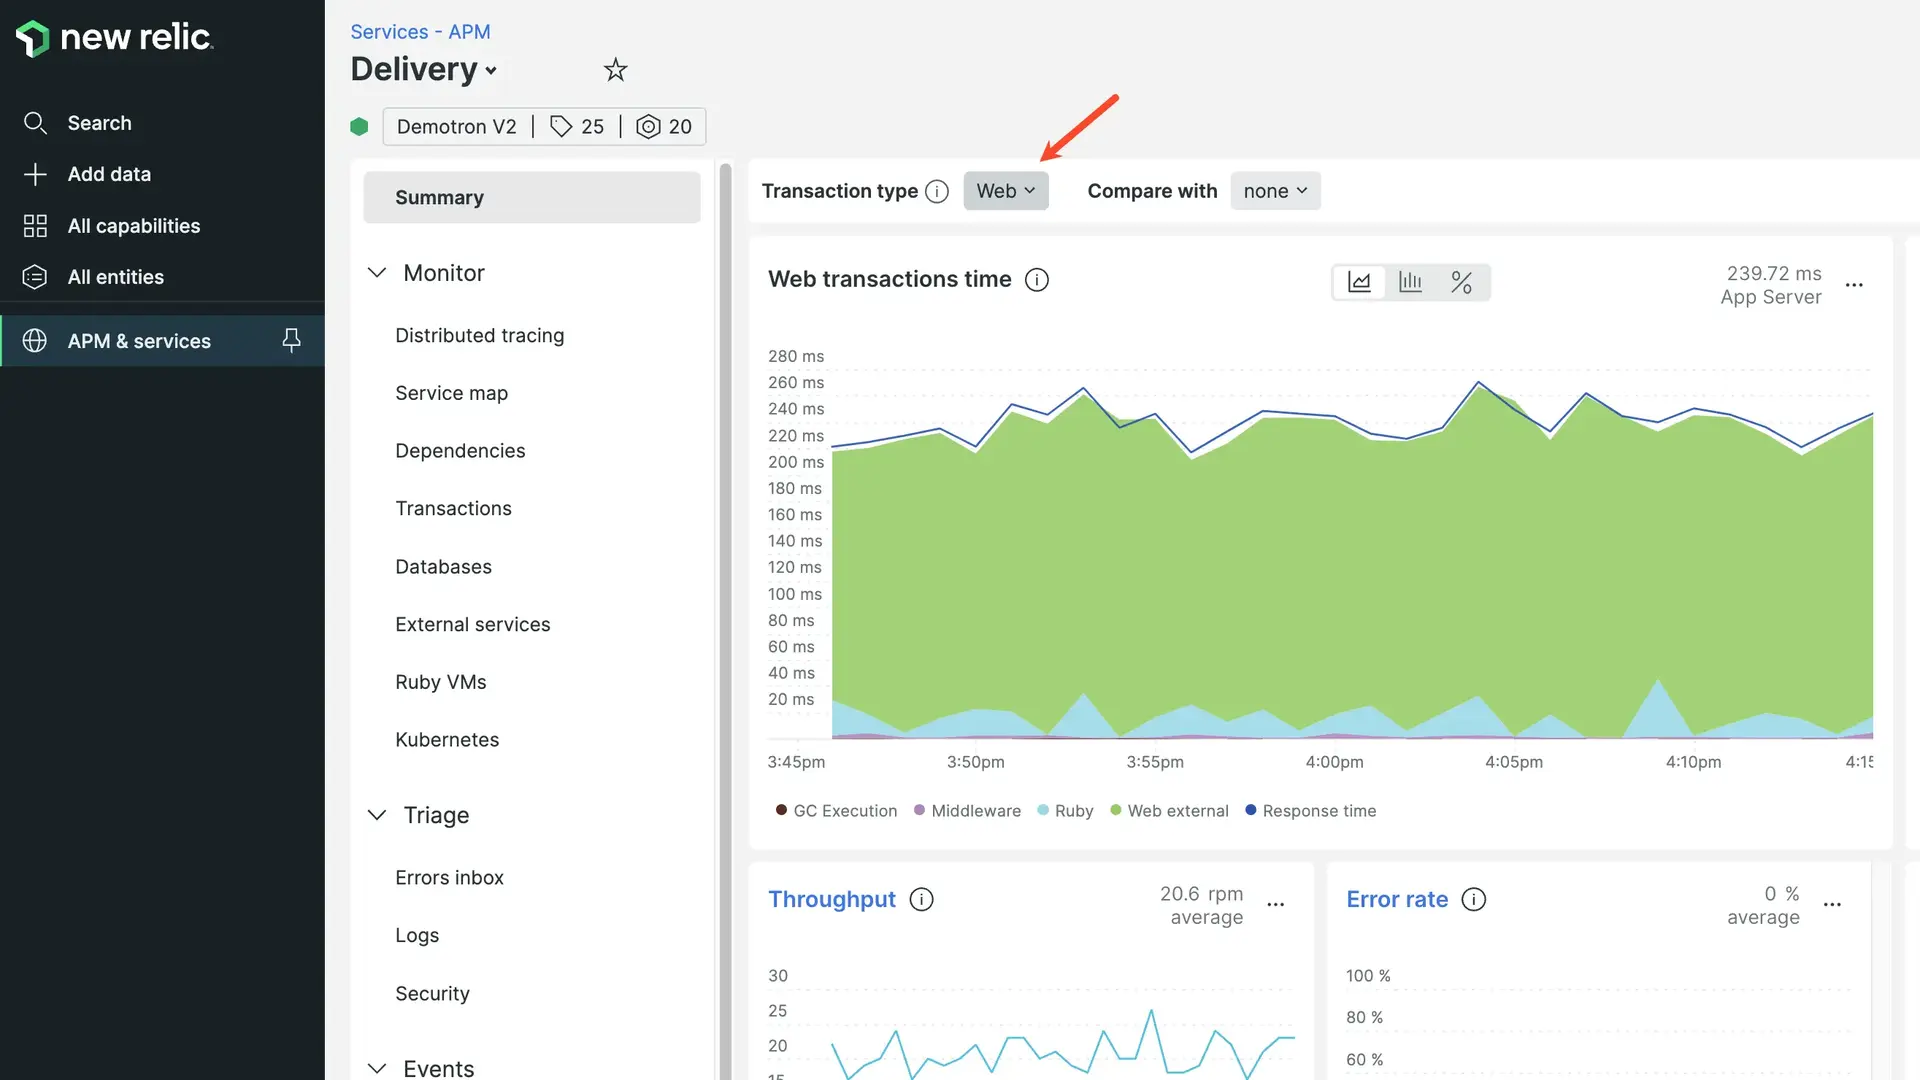Open the Compare with none dropdown
This screenshot has height=1080, width=1920.
(1274, 191)
